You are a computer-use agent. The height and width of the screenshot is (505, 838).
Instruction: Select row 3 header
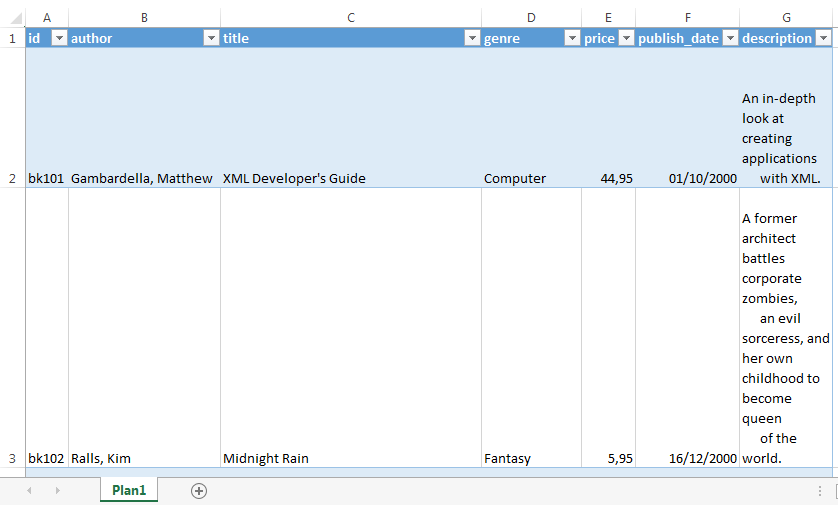click(x=12, y=458)
